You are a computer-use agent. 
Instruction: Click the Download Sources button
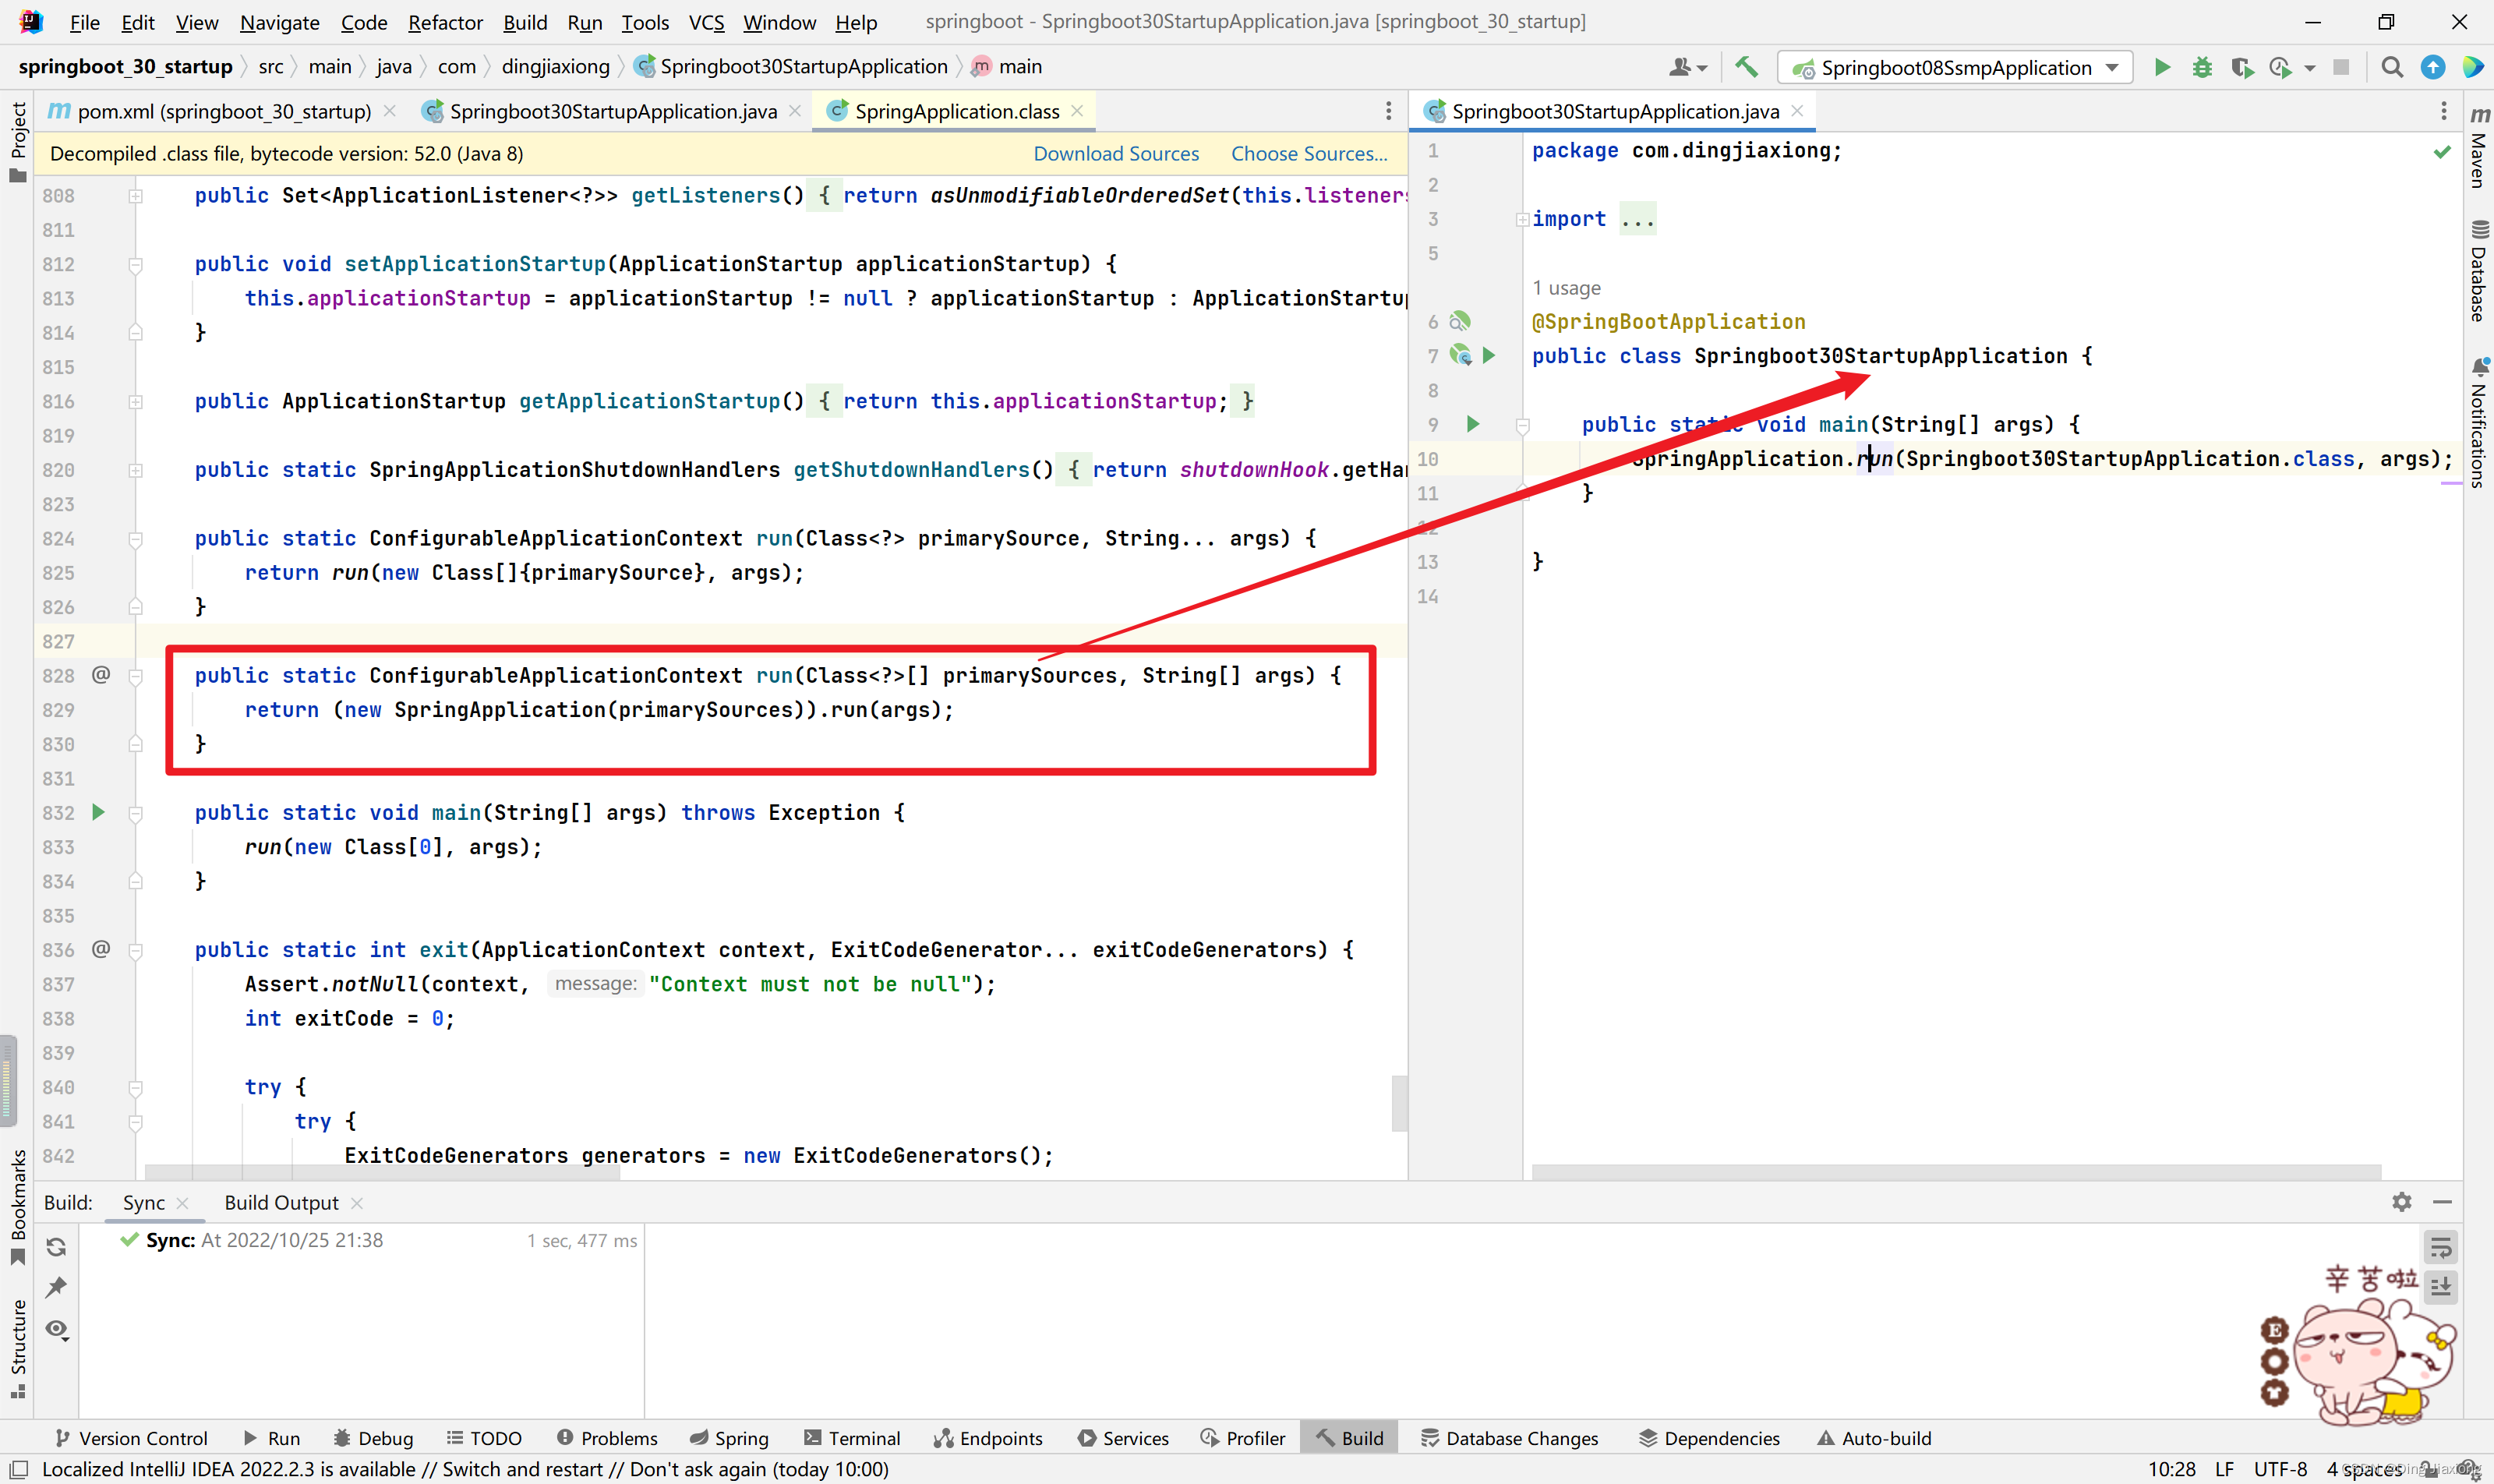click(1118, 154)
